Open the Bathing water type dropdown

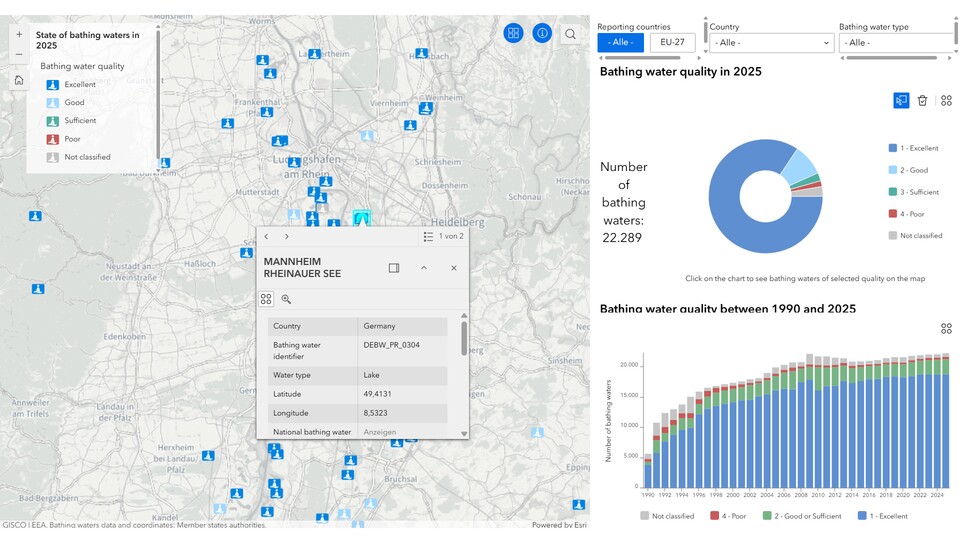(x=896, y=43)
